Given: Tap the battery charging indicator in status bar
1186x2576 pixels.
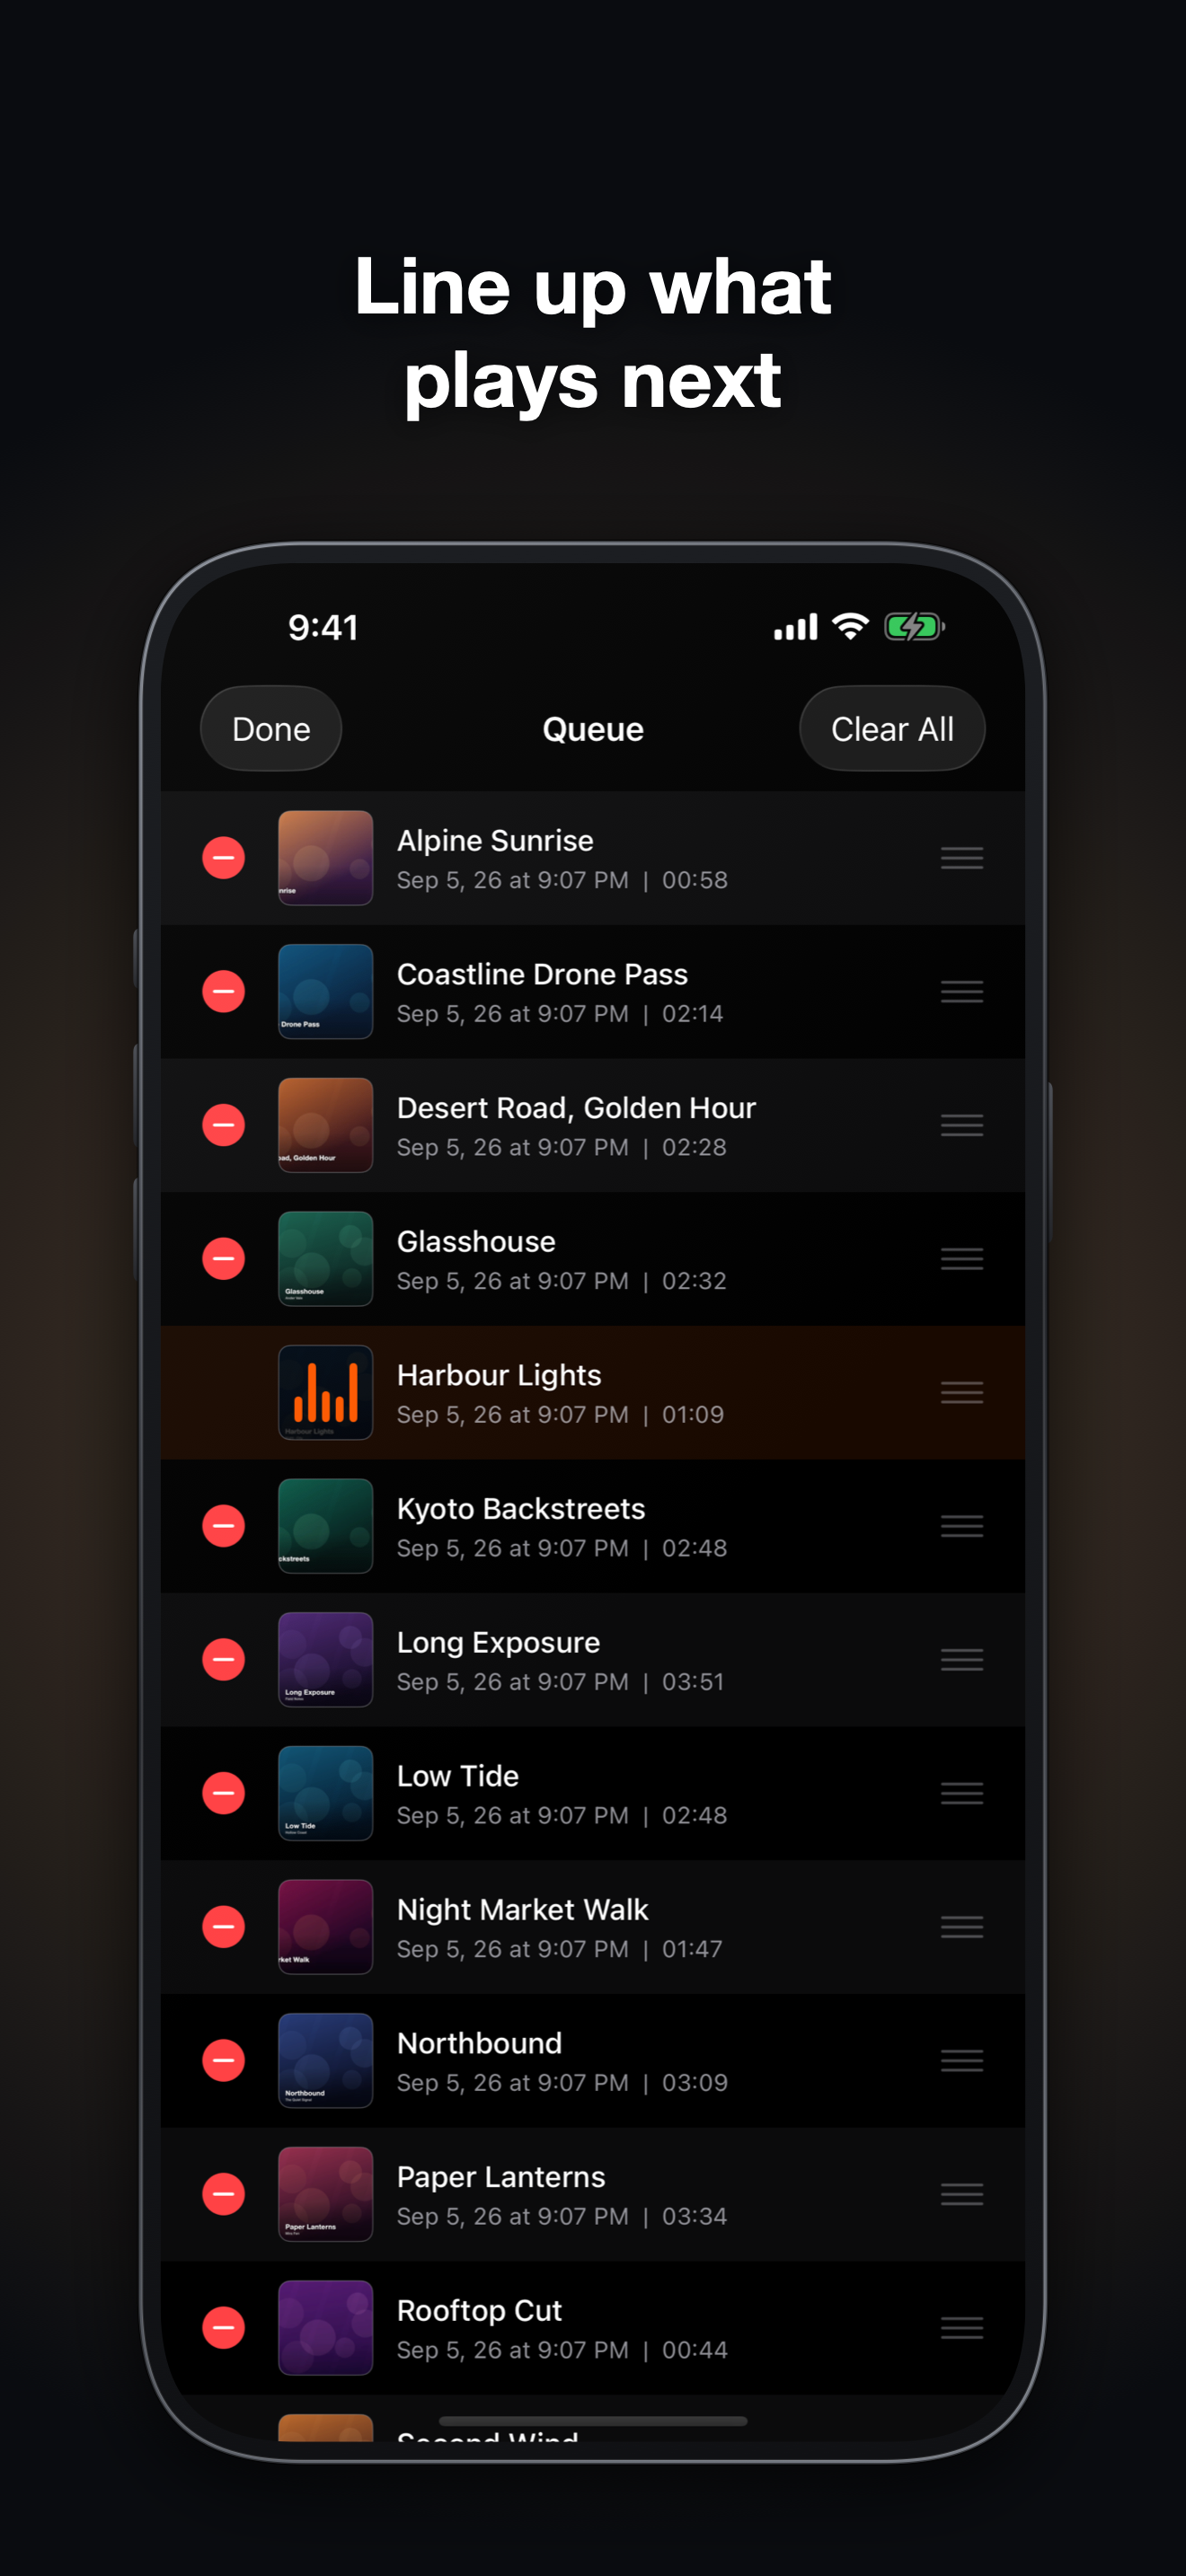Looking at the screenshot, I should click(x=914, y=627).
